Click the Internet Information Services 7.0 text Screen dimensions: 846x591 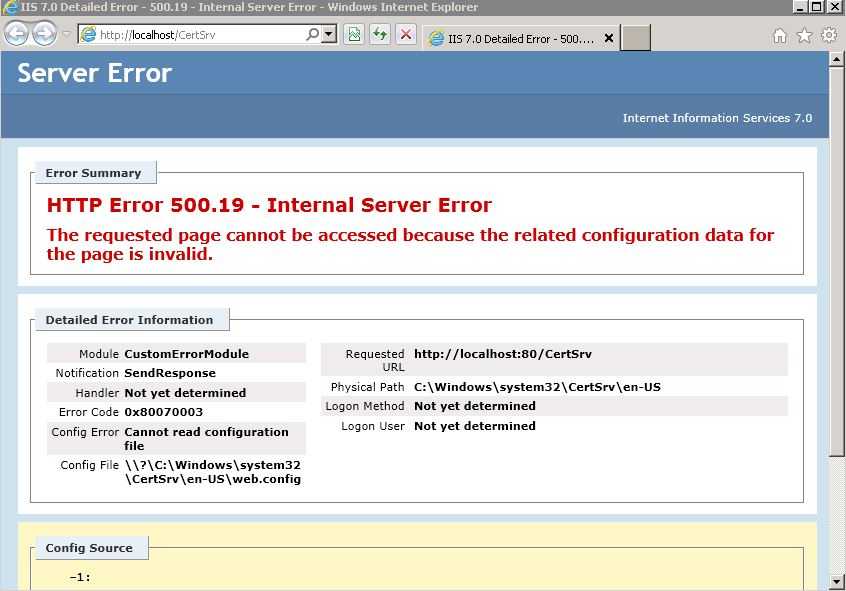point(717,118)
